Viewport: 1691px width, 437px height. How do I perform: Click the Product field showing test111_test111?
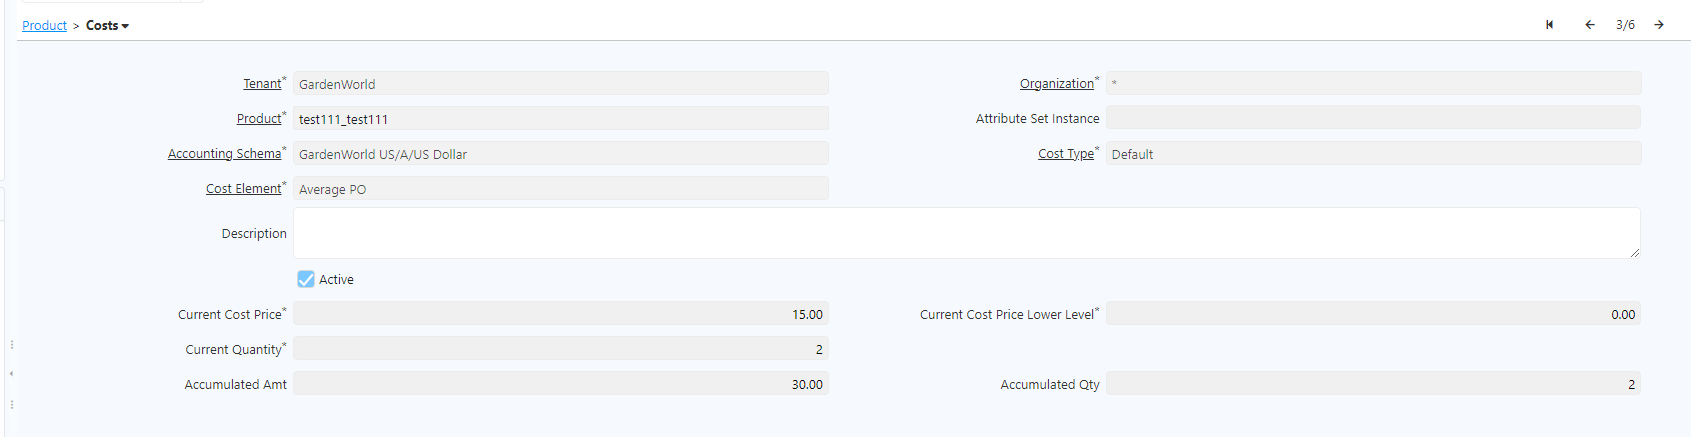pos(561,119)
